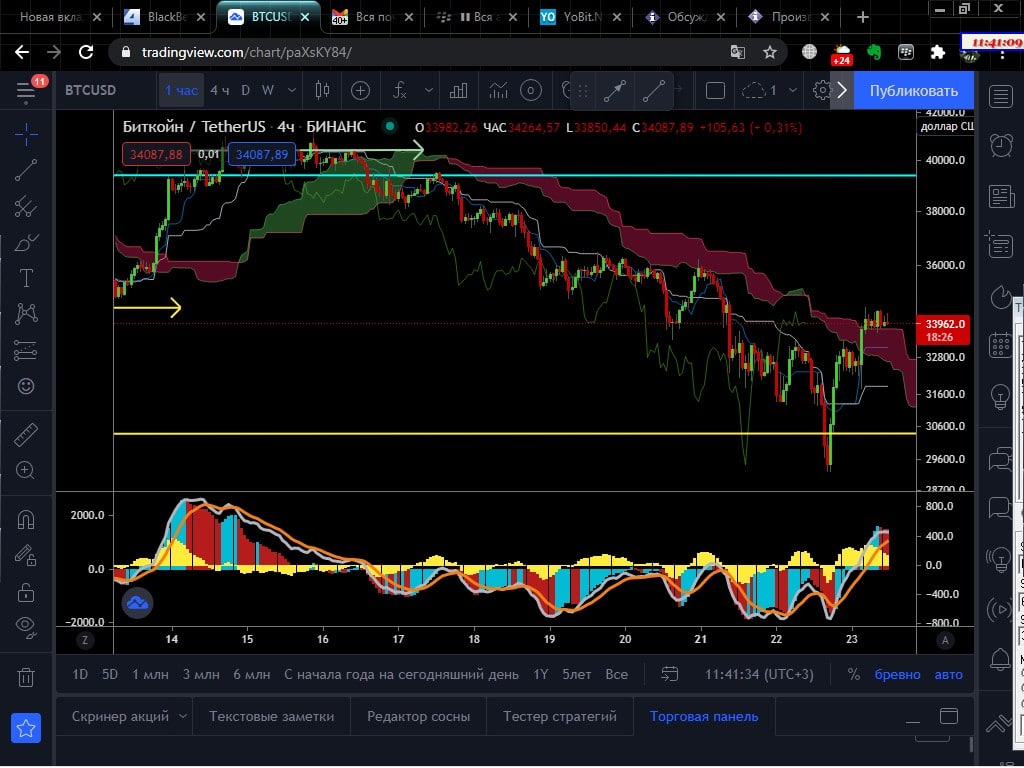
Task: Toggle the magnet mode
Action: click(26, 520)
